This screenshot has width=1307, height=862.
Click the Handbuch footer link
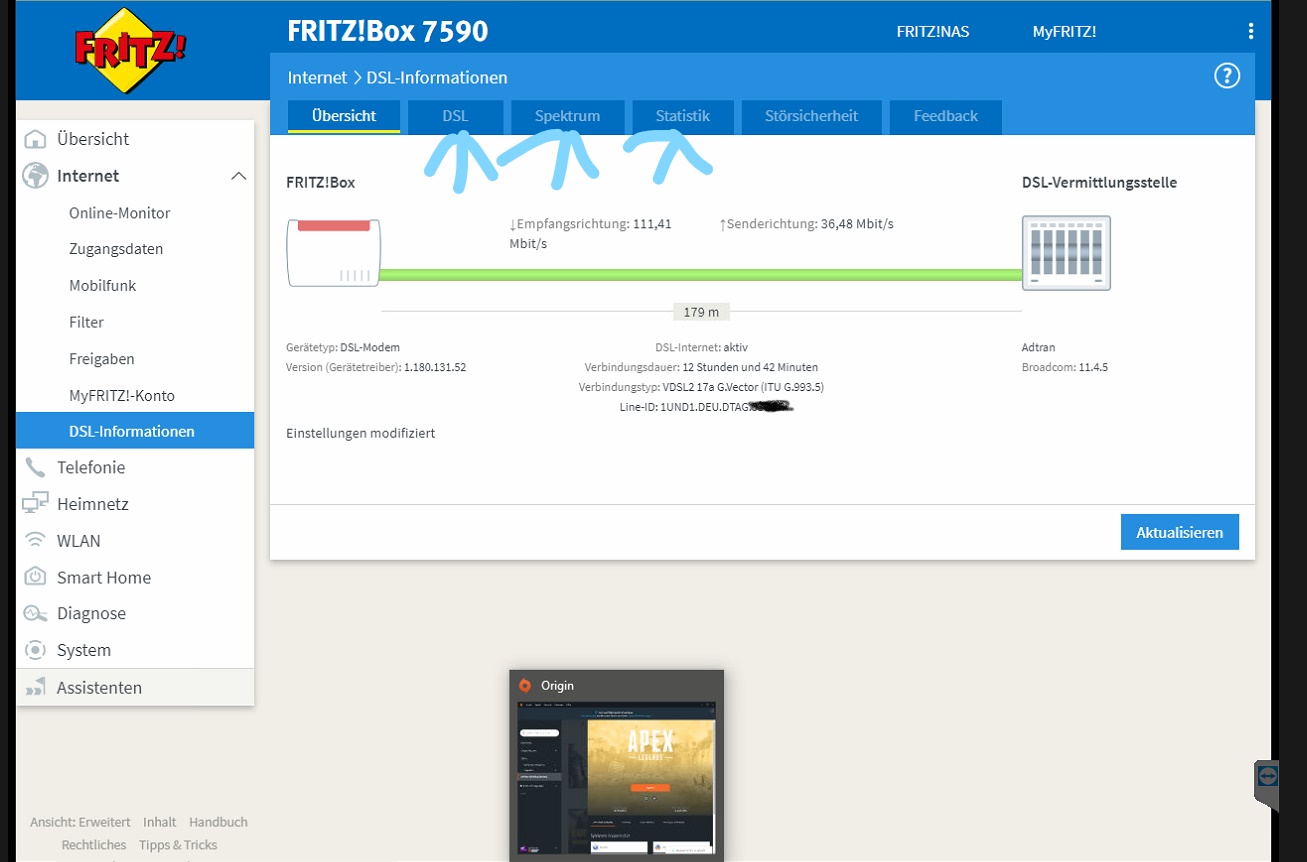pos(218,822)
